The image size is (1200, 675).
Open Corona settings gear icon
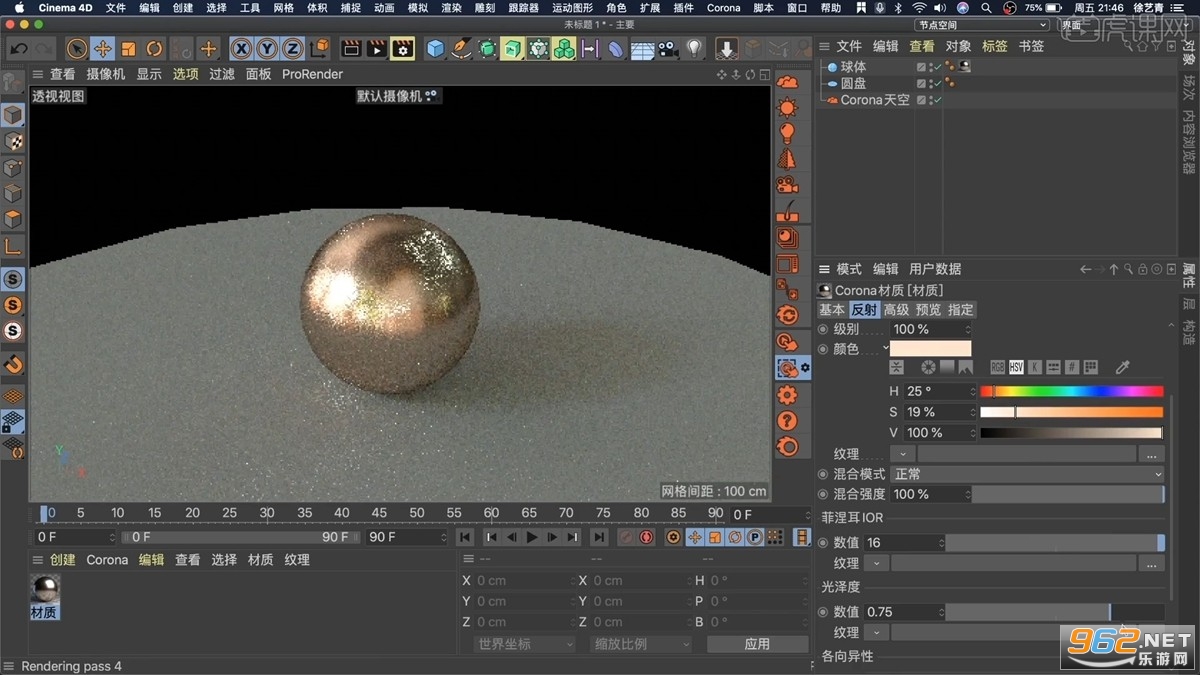[x=788, y=395]
